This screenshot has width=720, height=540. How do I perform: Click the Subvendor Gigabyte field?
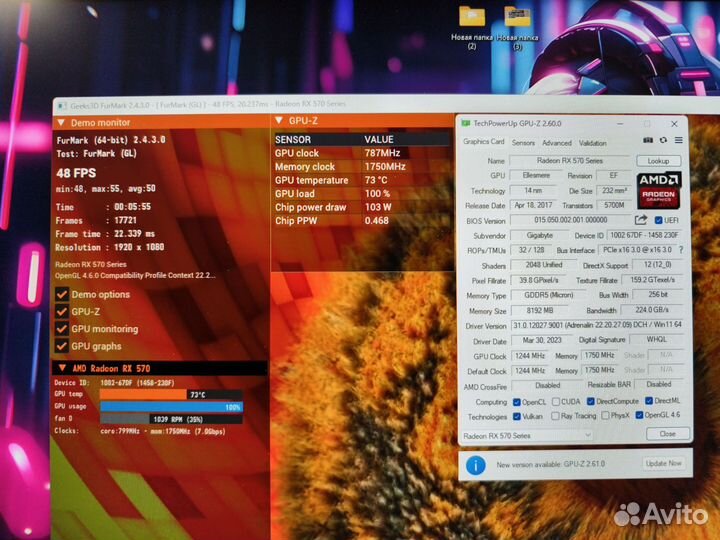pos(539,235)
